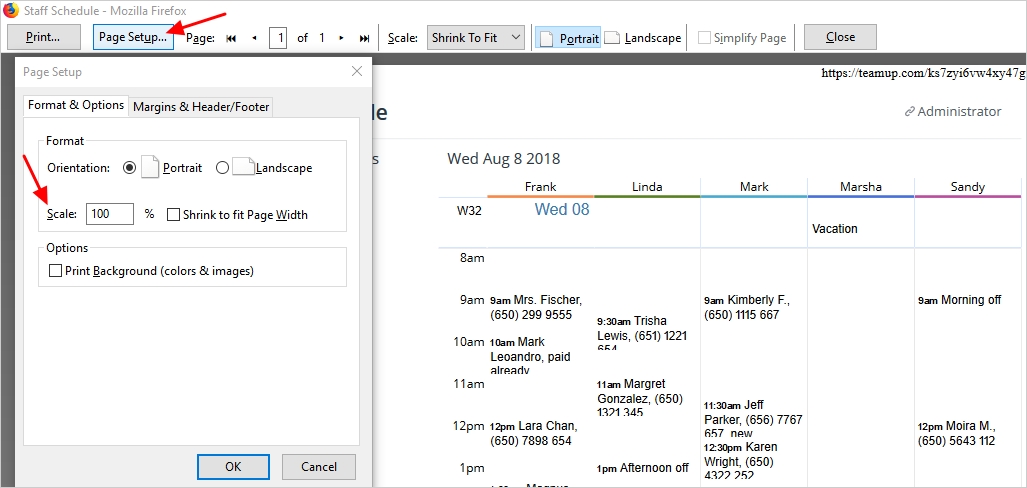Image resolution: width=1027 pixels, height=488 pixels.
Task: Toggle Simplify Page checkbox
Action: 705,38
